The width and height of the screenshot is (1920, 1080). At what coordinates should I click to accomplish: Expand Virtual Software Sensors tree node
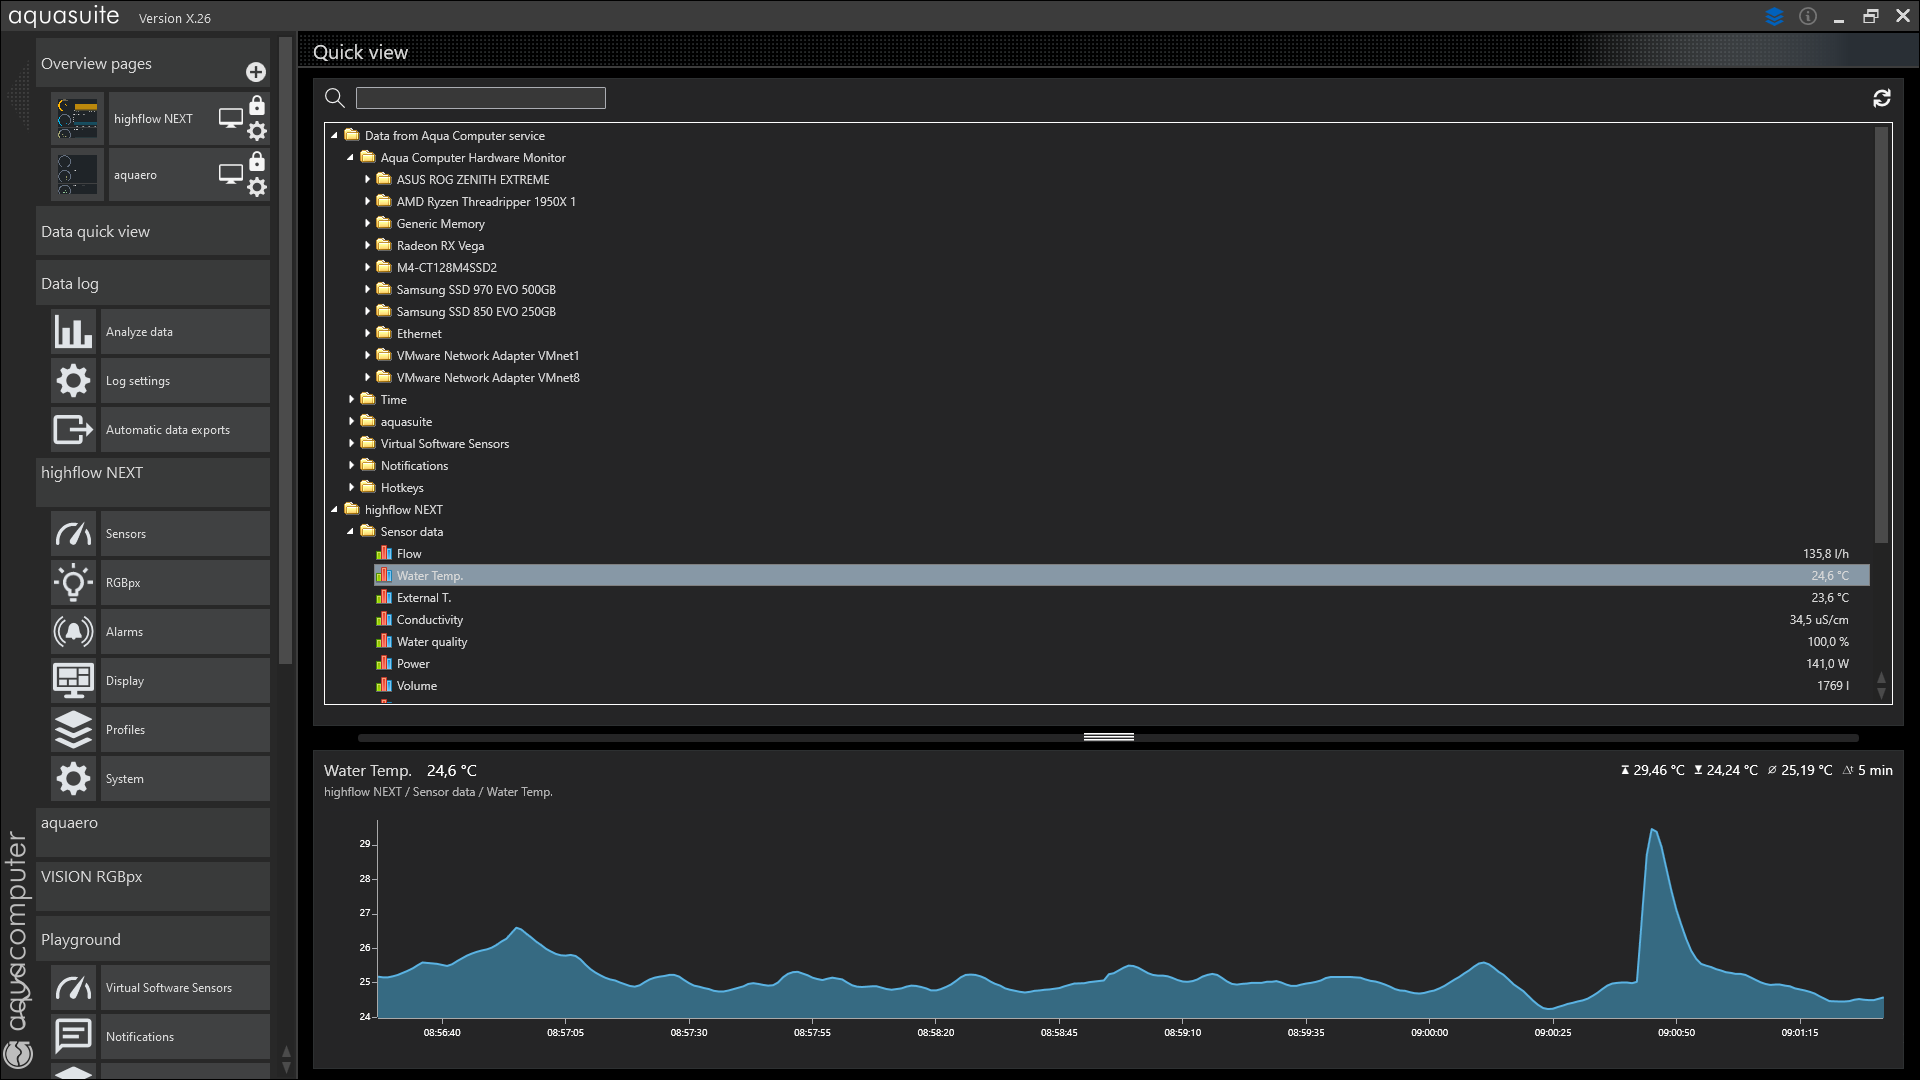351,444
